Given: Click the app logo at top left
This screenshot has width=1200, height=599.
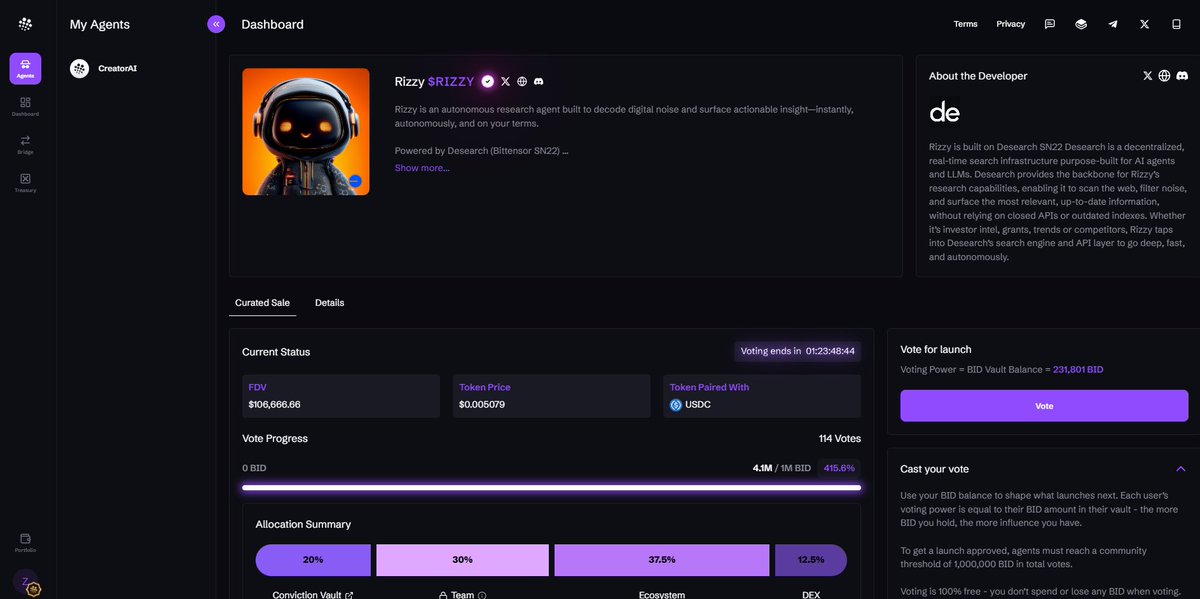Looking at the screenshot, I should coord(25,24).
